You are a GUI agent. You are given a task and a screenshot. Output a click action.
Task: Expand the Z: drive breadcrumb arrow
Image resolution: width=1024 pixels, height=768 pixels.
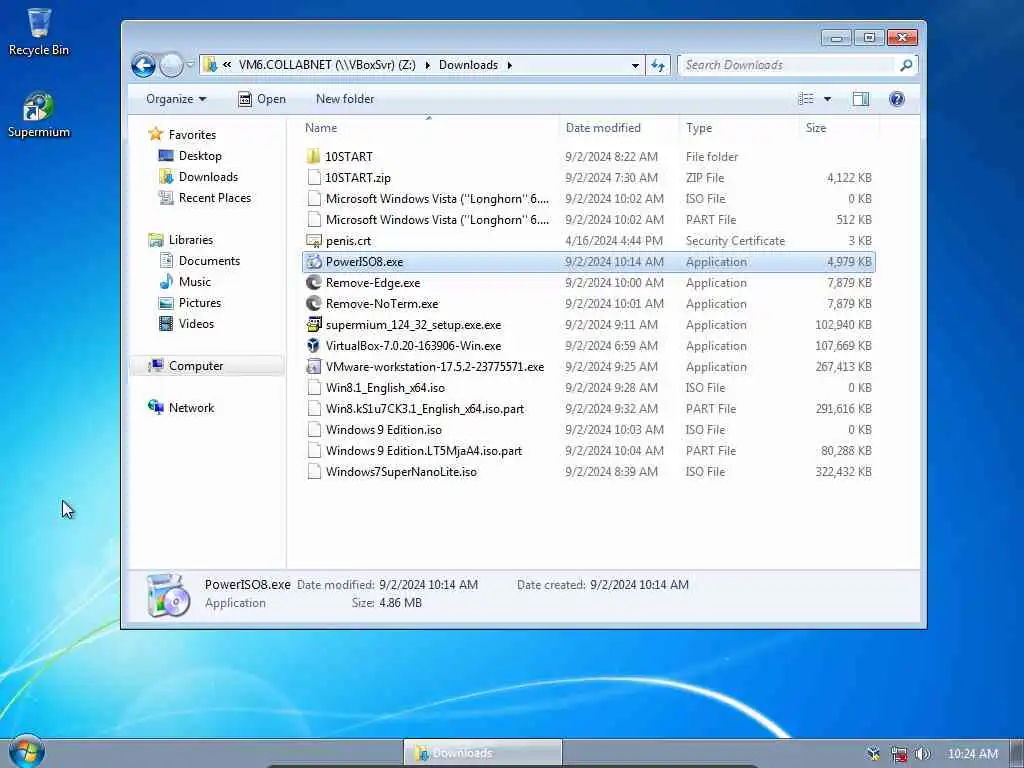(x=428, y=65)
